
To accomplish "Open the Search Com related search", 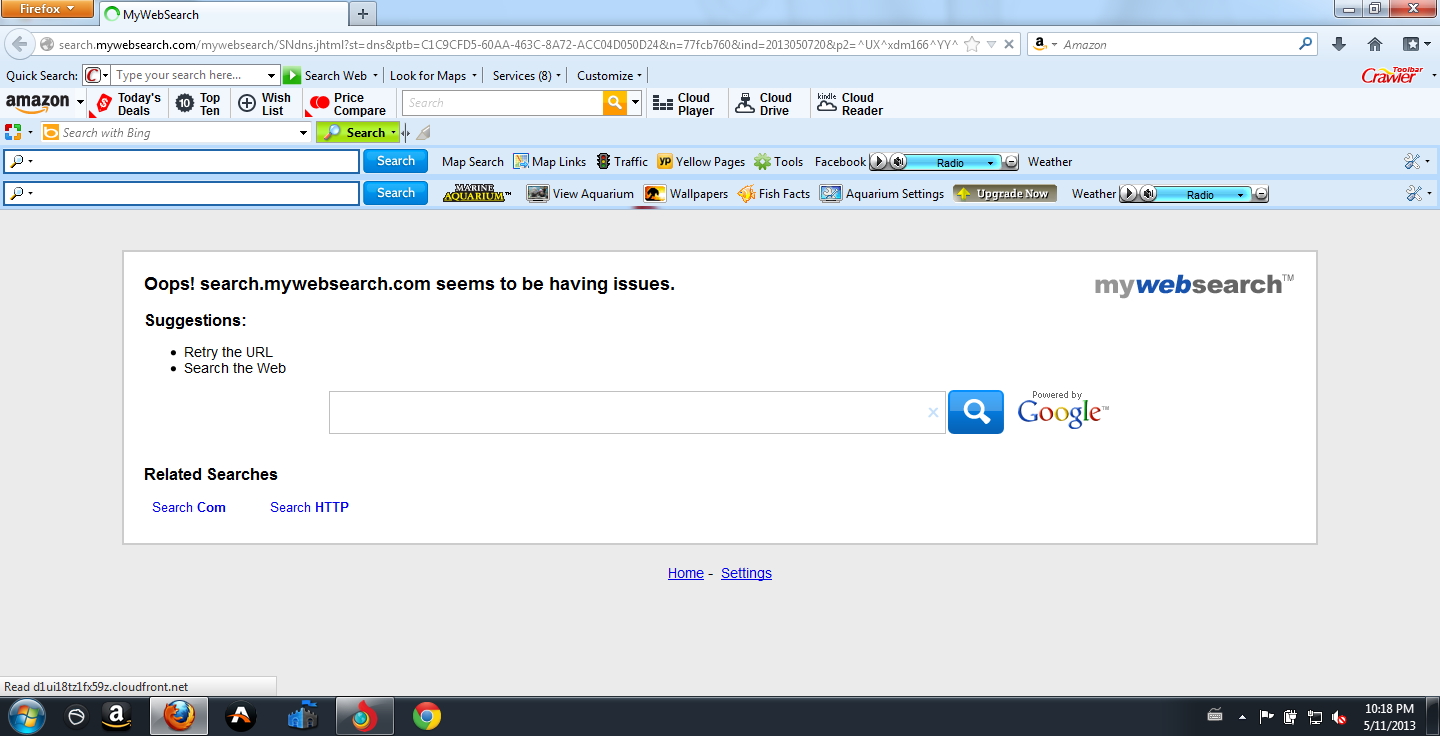I will click(189, 507).
